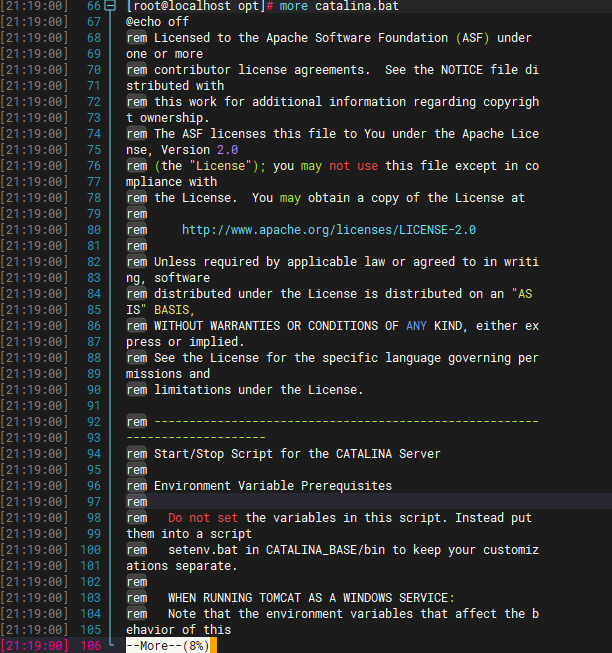Click the '@echo off' line

coord(157,22)
